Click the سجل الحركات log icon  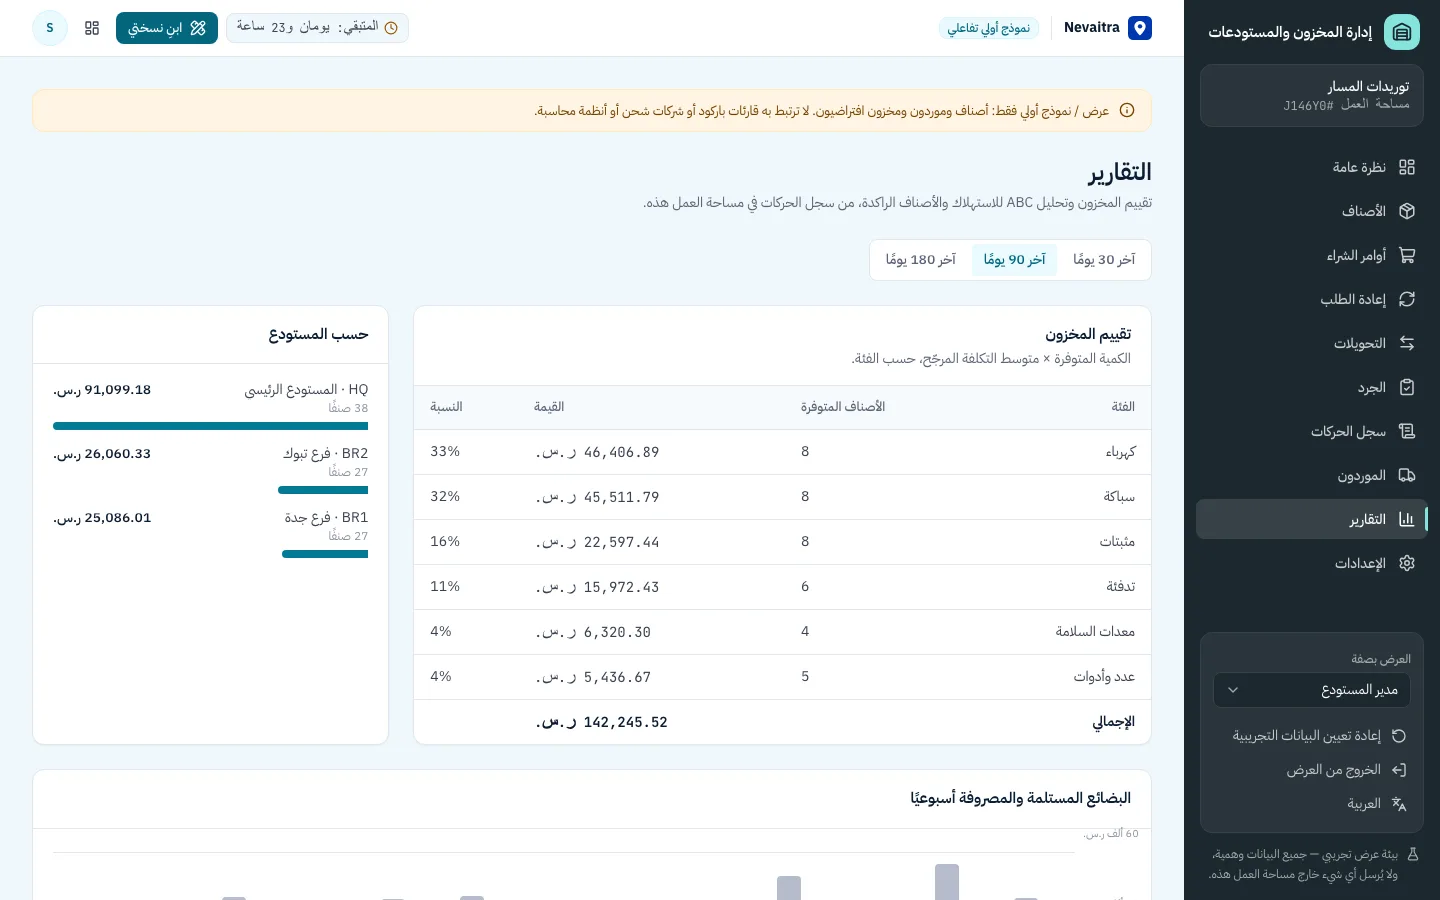coord(1407,431)
